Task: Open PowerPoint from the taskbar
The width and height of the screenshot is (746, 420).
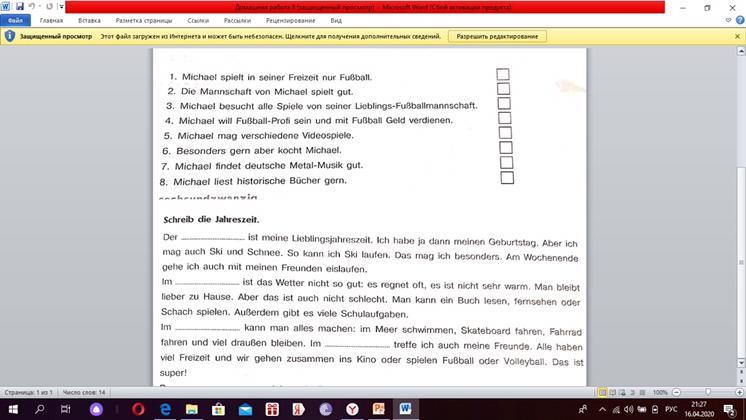Action: click(379, 409)
